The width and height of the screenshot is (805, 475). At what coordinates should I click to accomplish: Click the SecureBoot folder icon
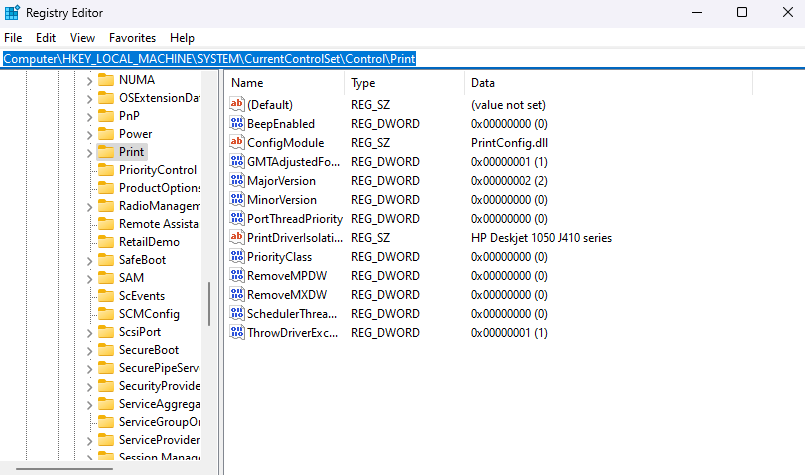[106, 350]
